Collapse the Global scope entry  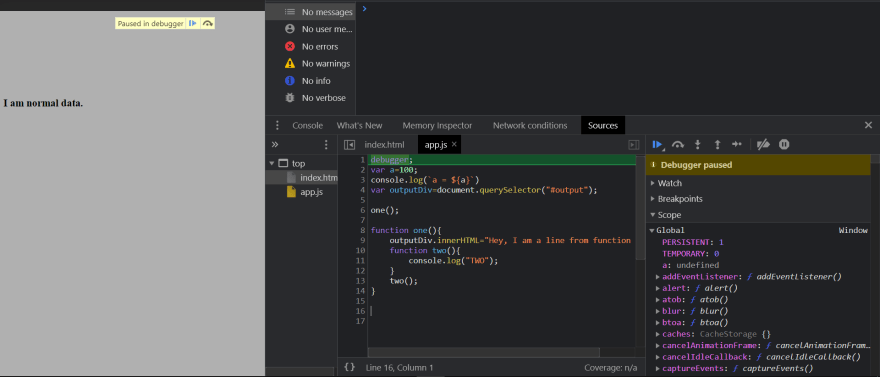(x=652, y=231)
